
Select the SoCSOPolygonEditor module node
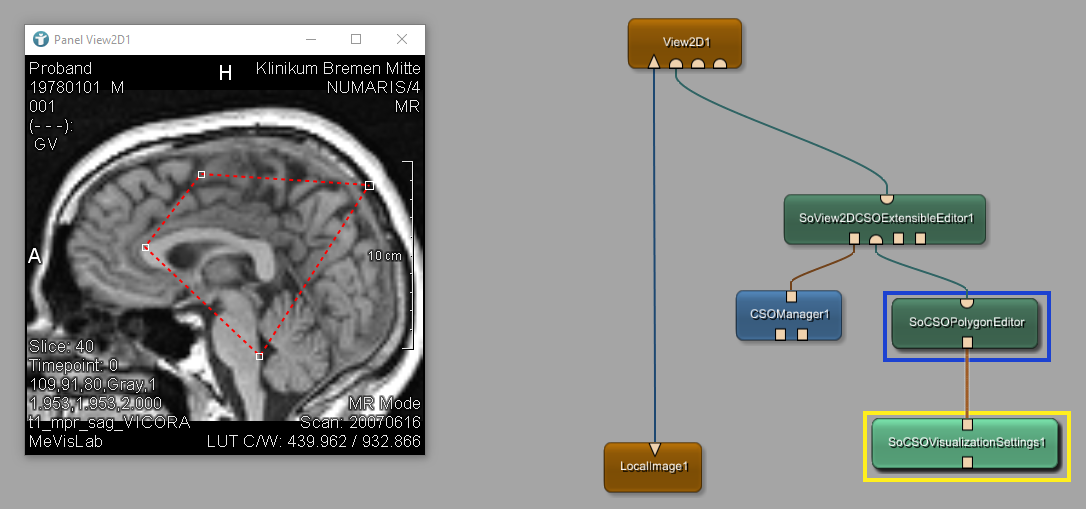pos(966,322)
